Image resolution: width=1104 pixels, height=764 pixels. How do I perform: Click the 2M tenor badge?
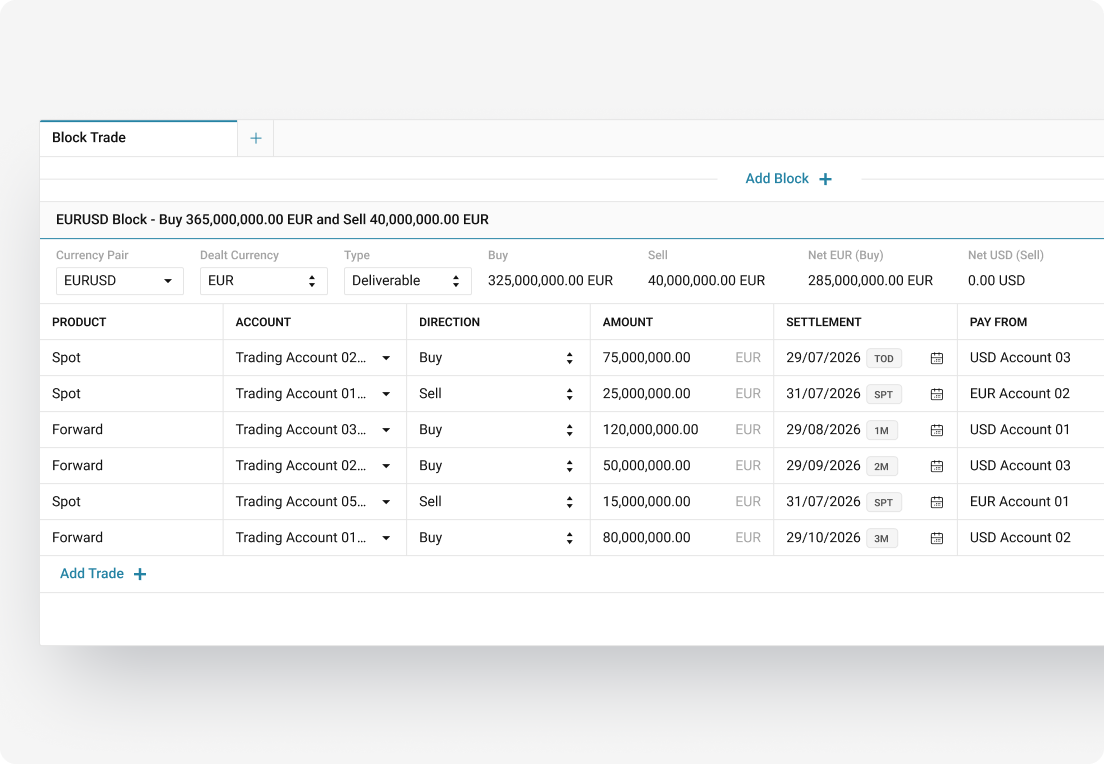coord(882,466)
